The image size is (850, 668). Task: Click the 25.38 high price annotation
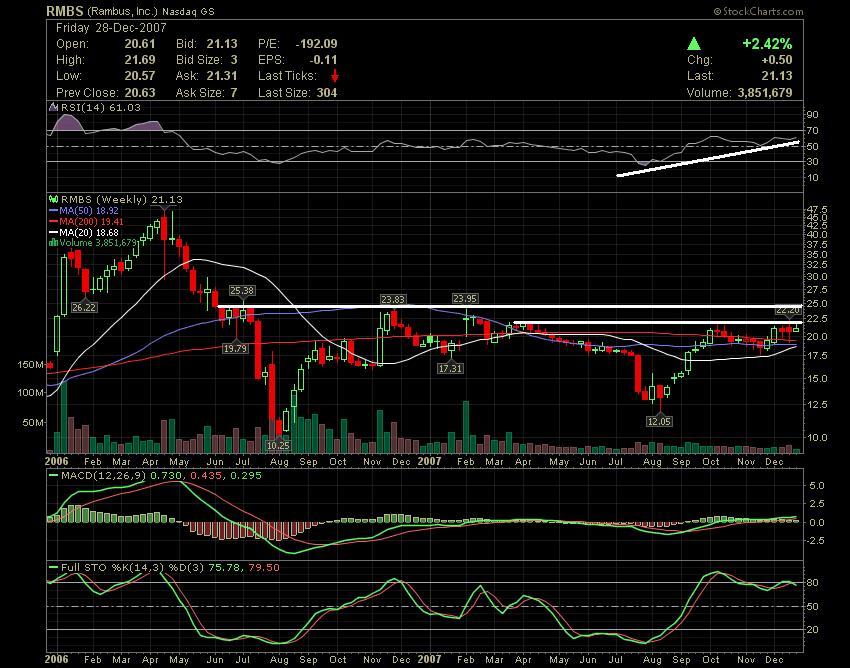click(242, 291)
